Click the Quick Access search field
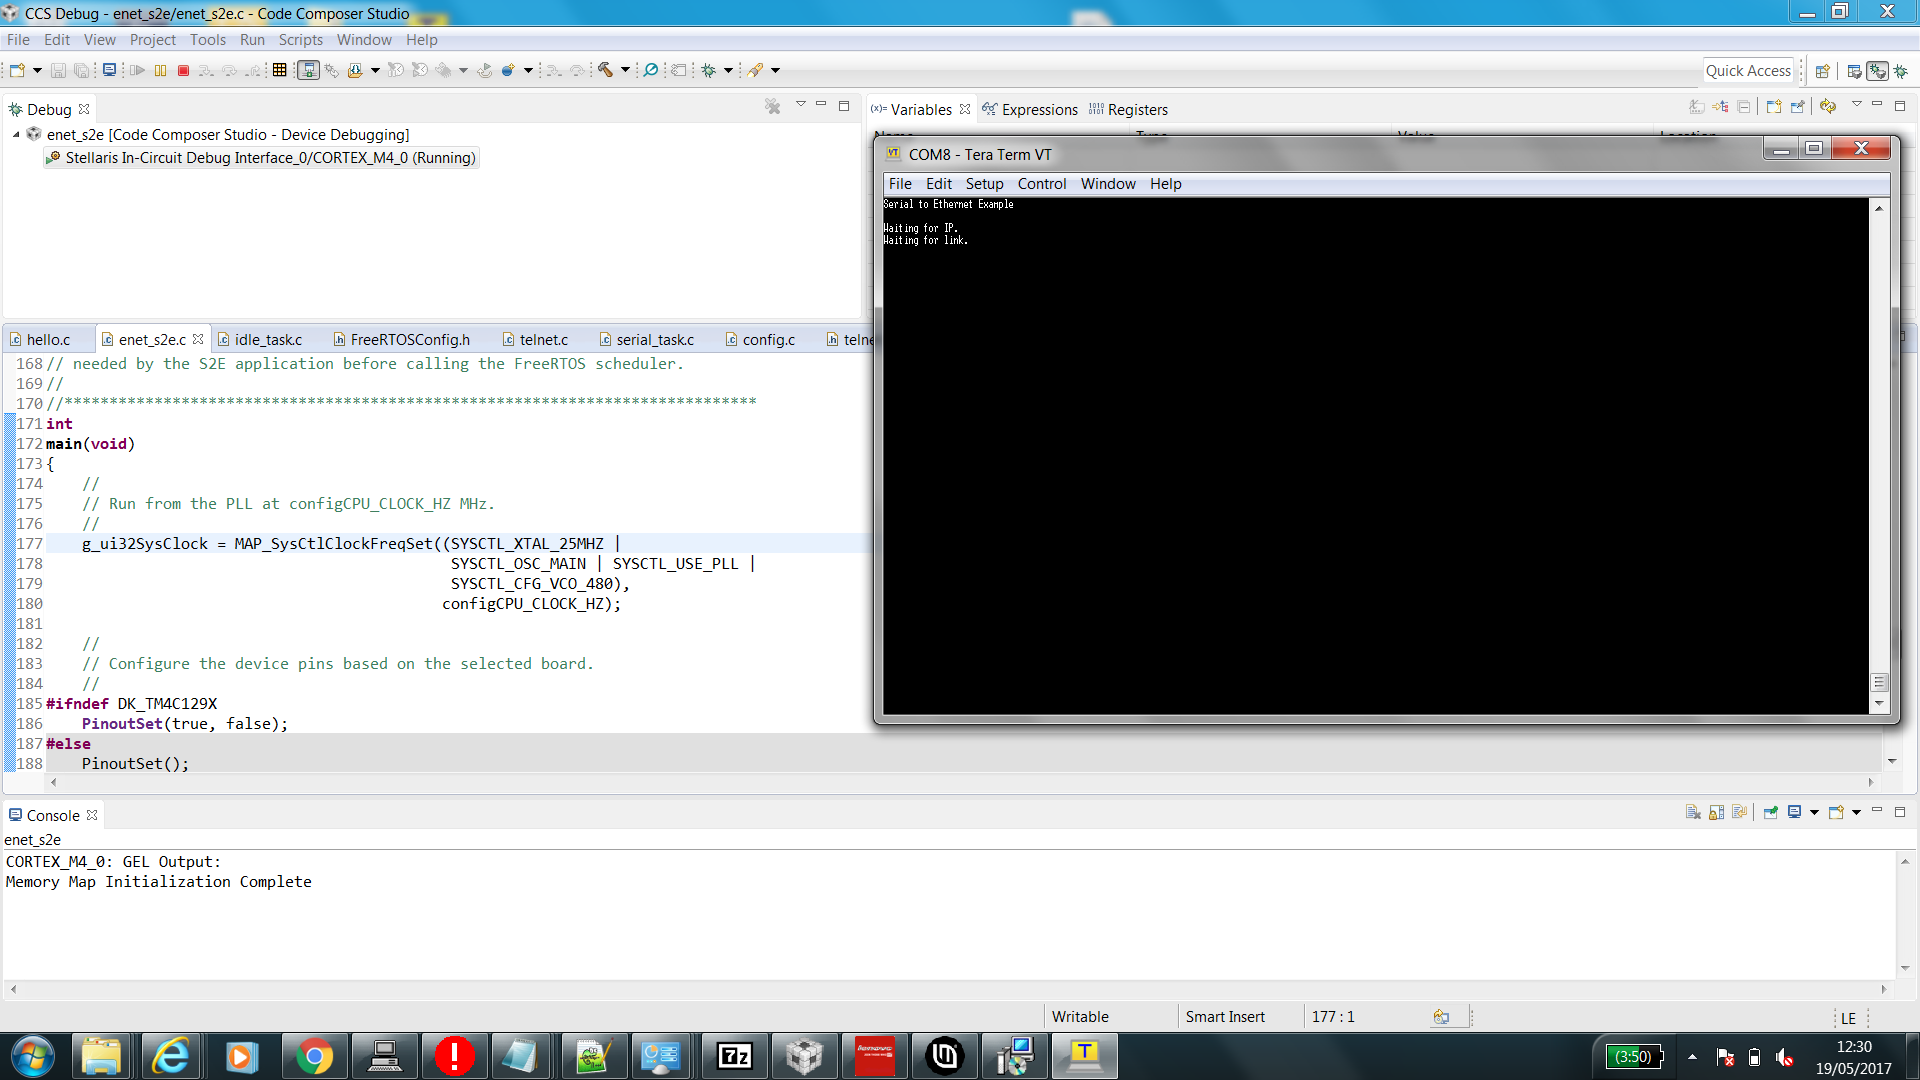 coord(1748,71)
